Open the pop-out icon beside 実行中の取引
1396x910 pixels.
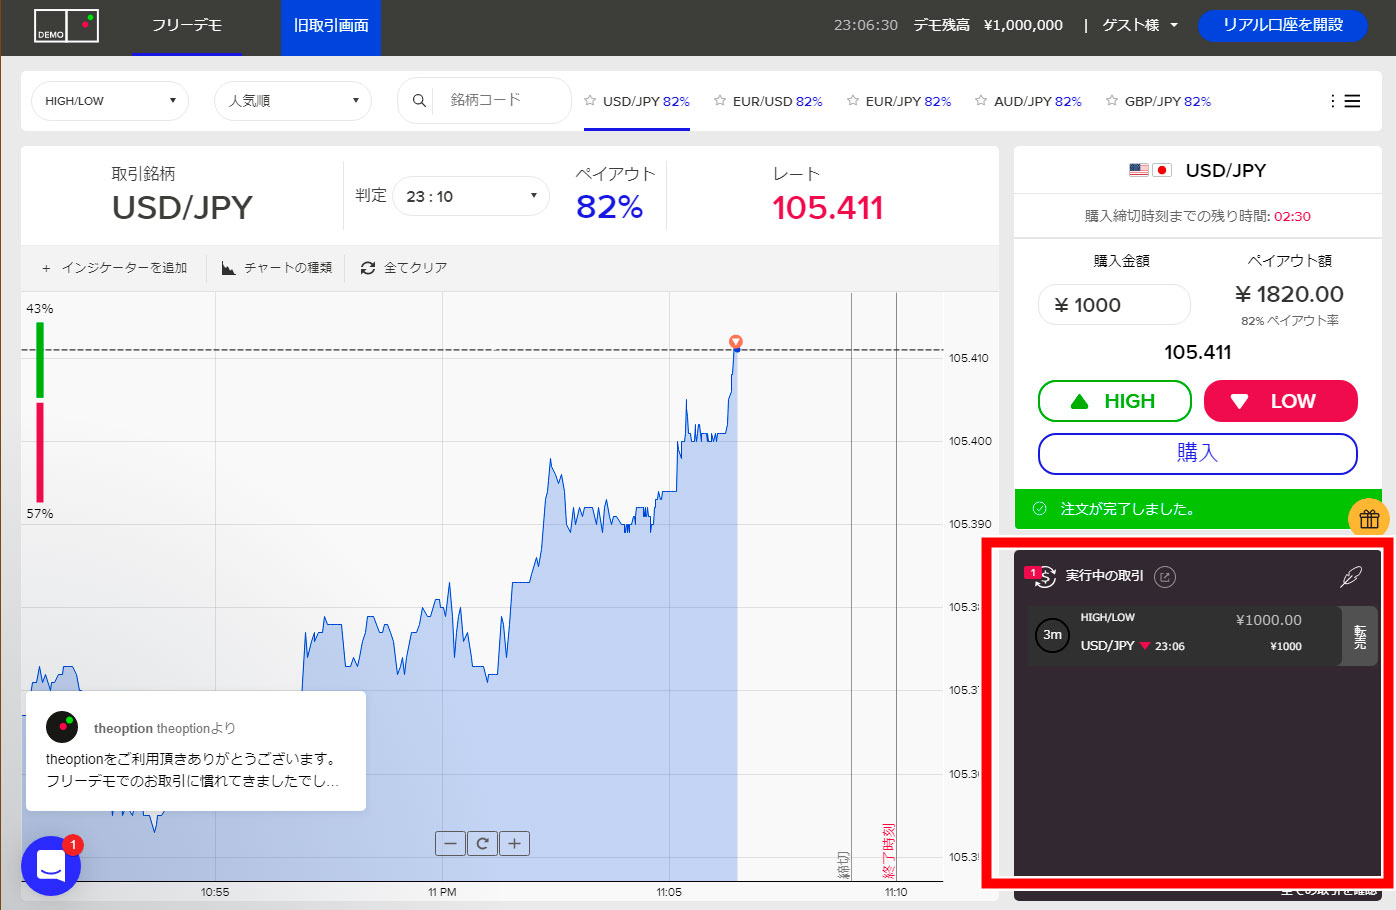(x=1165, y=576)
